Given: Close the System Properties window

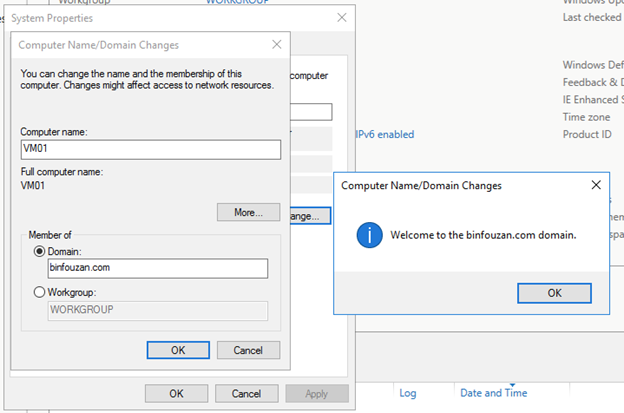Looking at the screenshot, I should pos(342,17).
